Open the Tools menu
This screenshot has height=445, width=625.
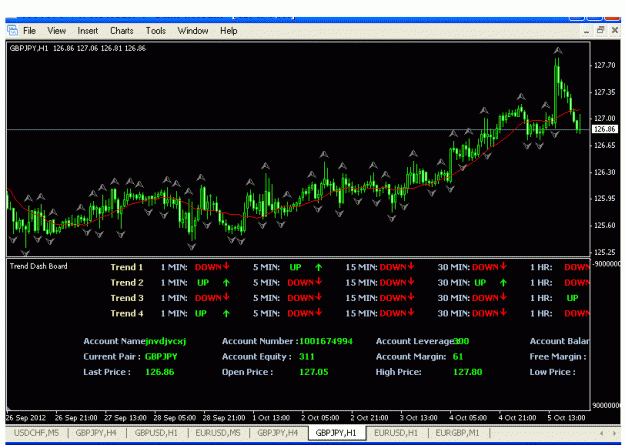pyautogui.click(x=155, y=31)
